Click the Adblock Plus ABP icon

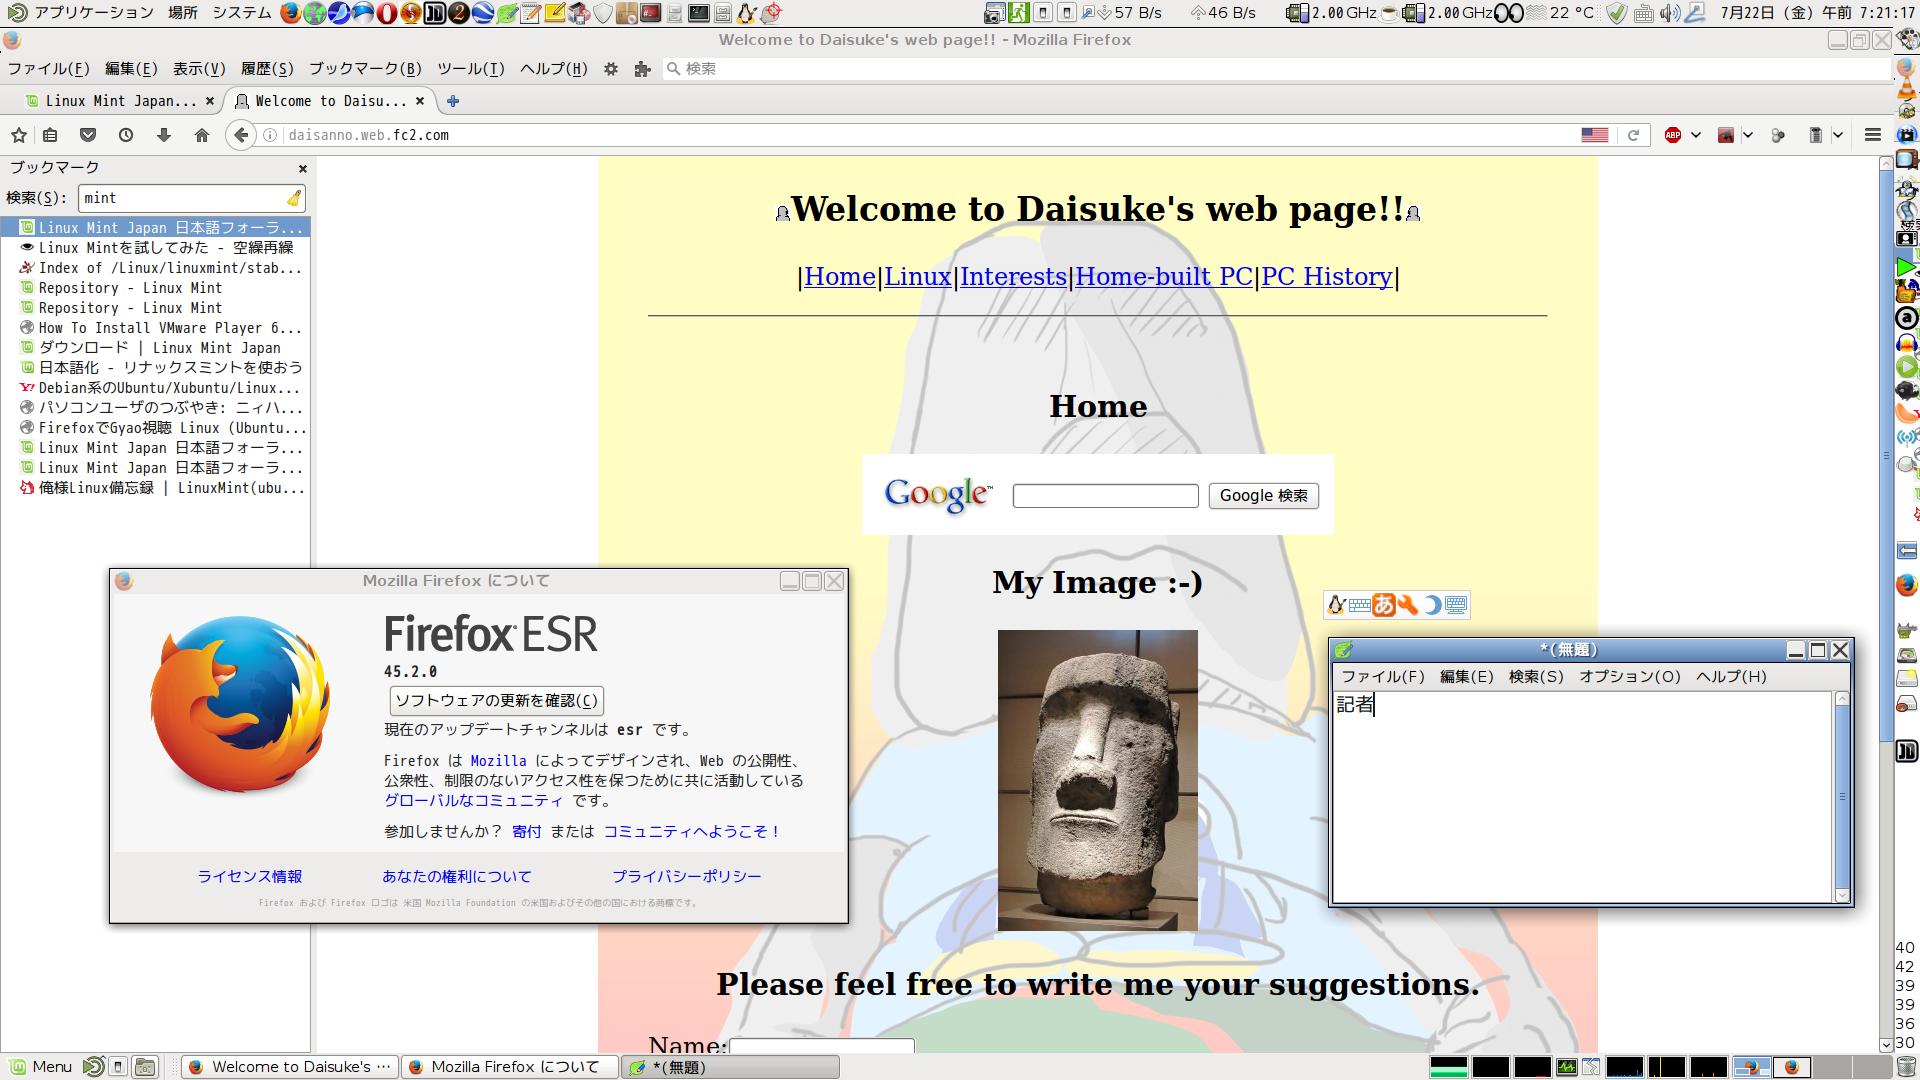click(x=1673, y=135)
